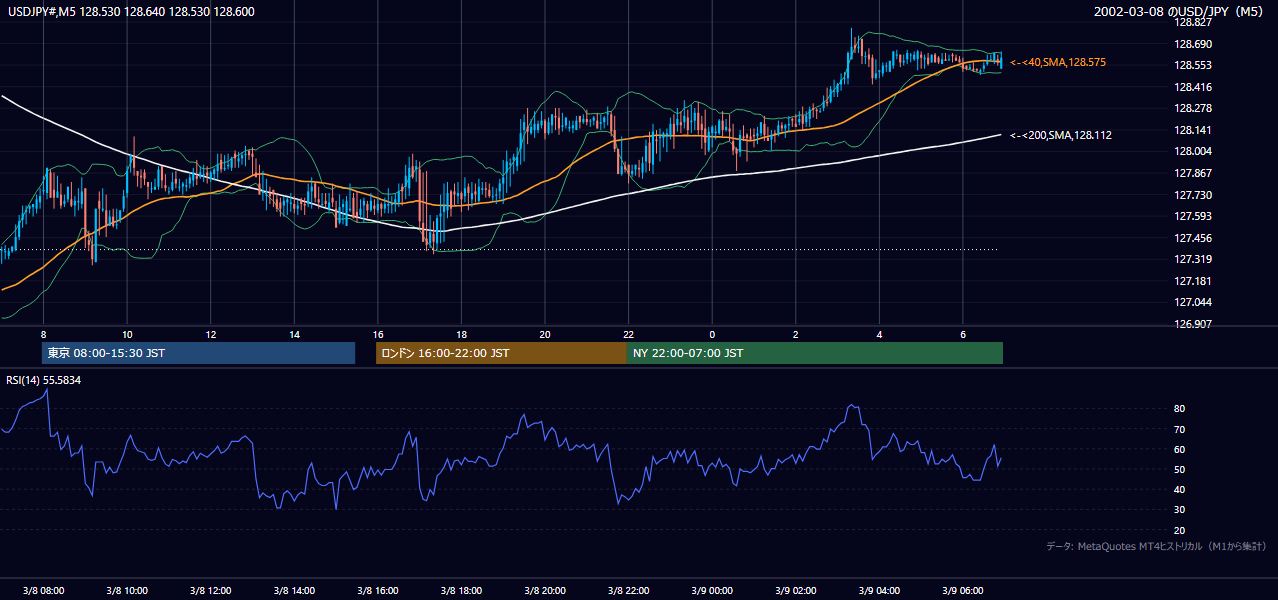
Task: Select the white 200 SMA label 128.112
Action: 1061,135
